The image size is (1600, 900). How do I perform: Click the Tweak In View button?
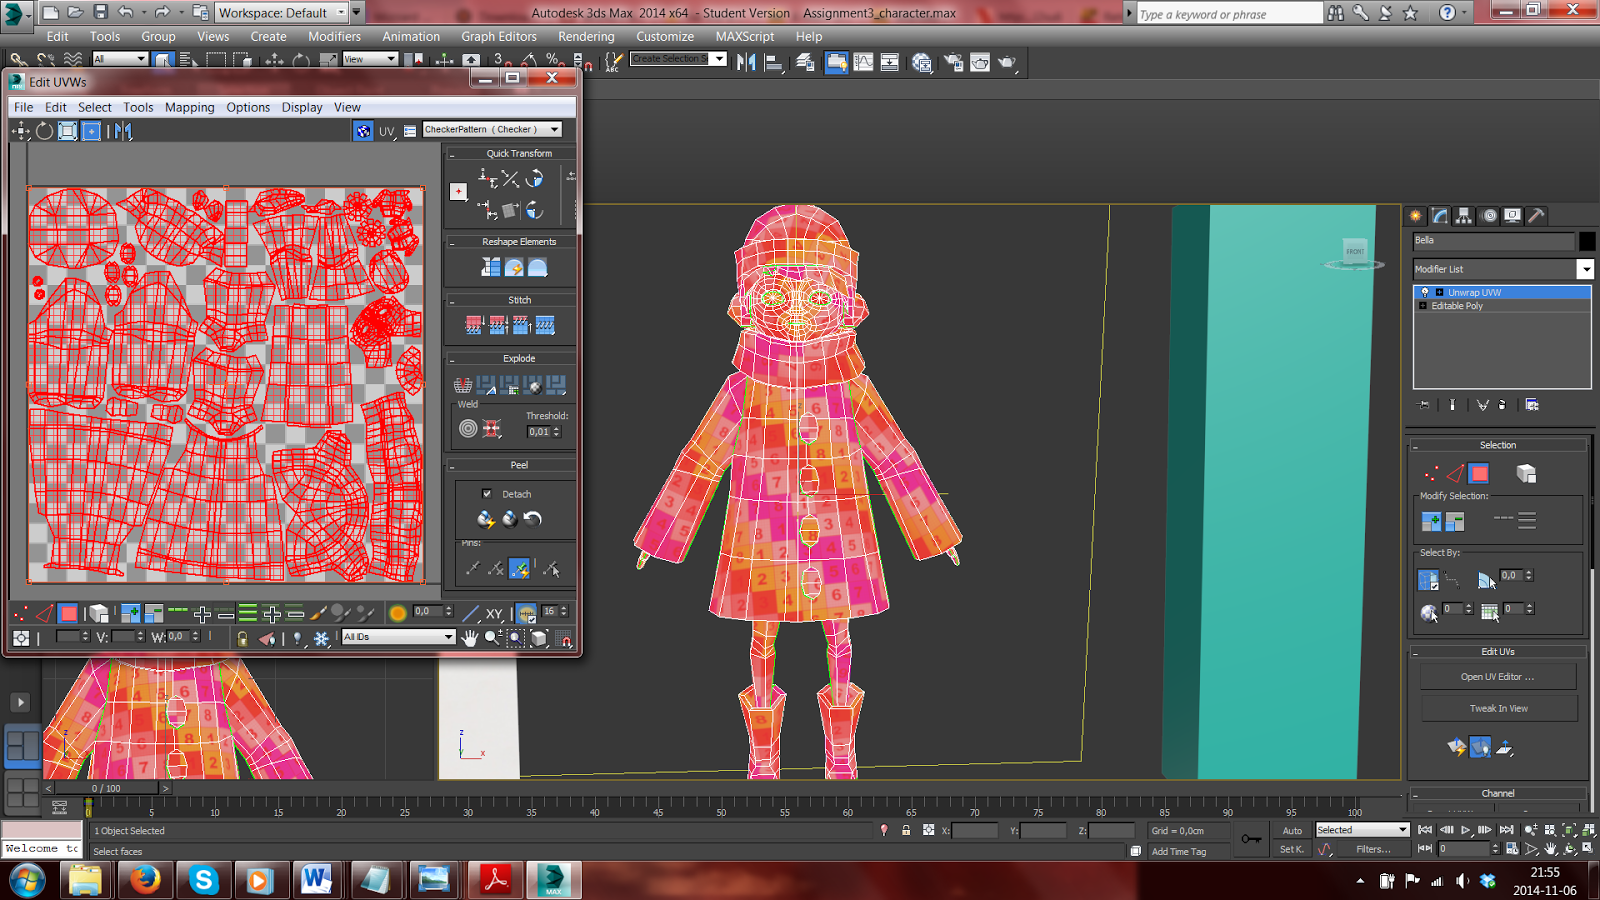[1498, 708]
